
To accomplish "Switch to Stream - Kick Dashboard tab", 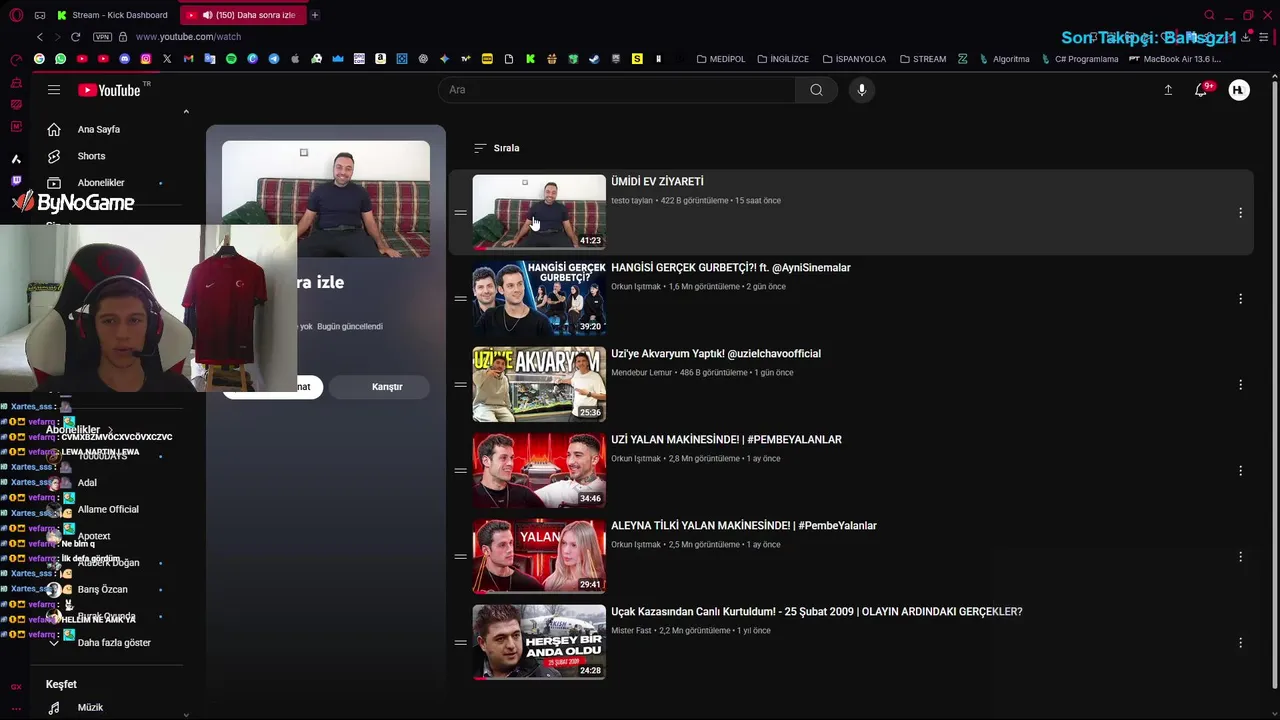I will click(113, 15).
